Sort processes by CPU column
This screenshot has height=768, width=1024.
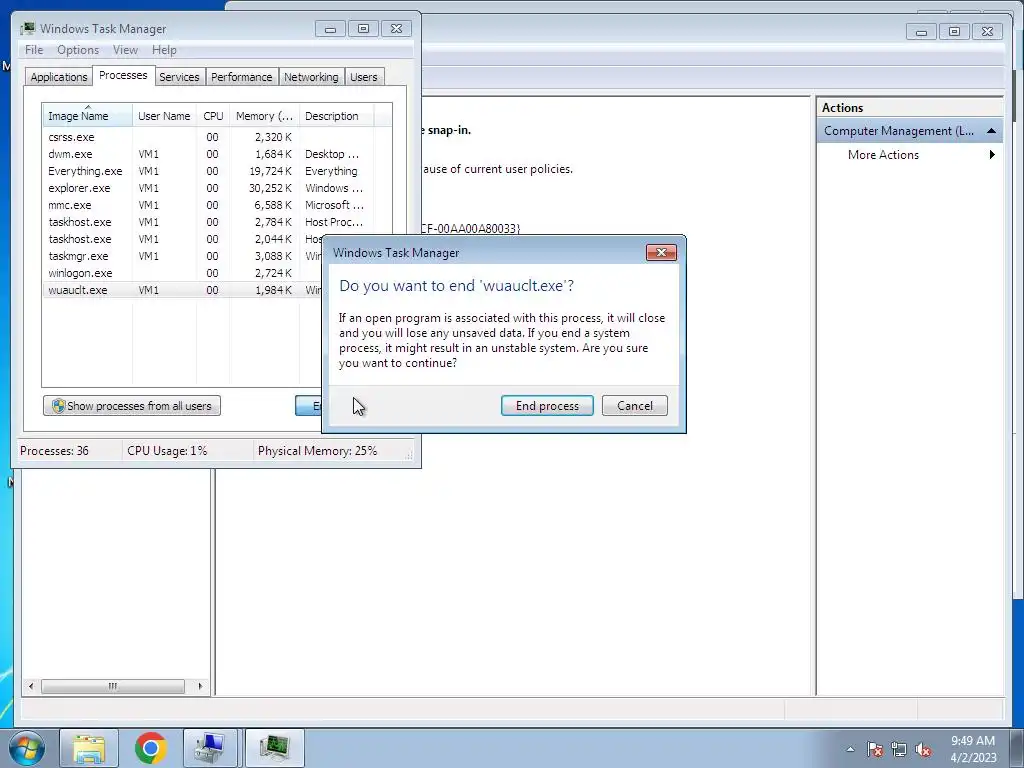[x=213, y=116]
